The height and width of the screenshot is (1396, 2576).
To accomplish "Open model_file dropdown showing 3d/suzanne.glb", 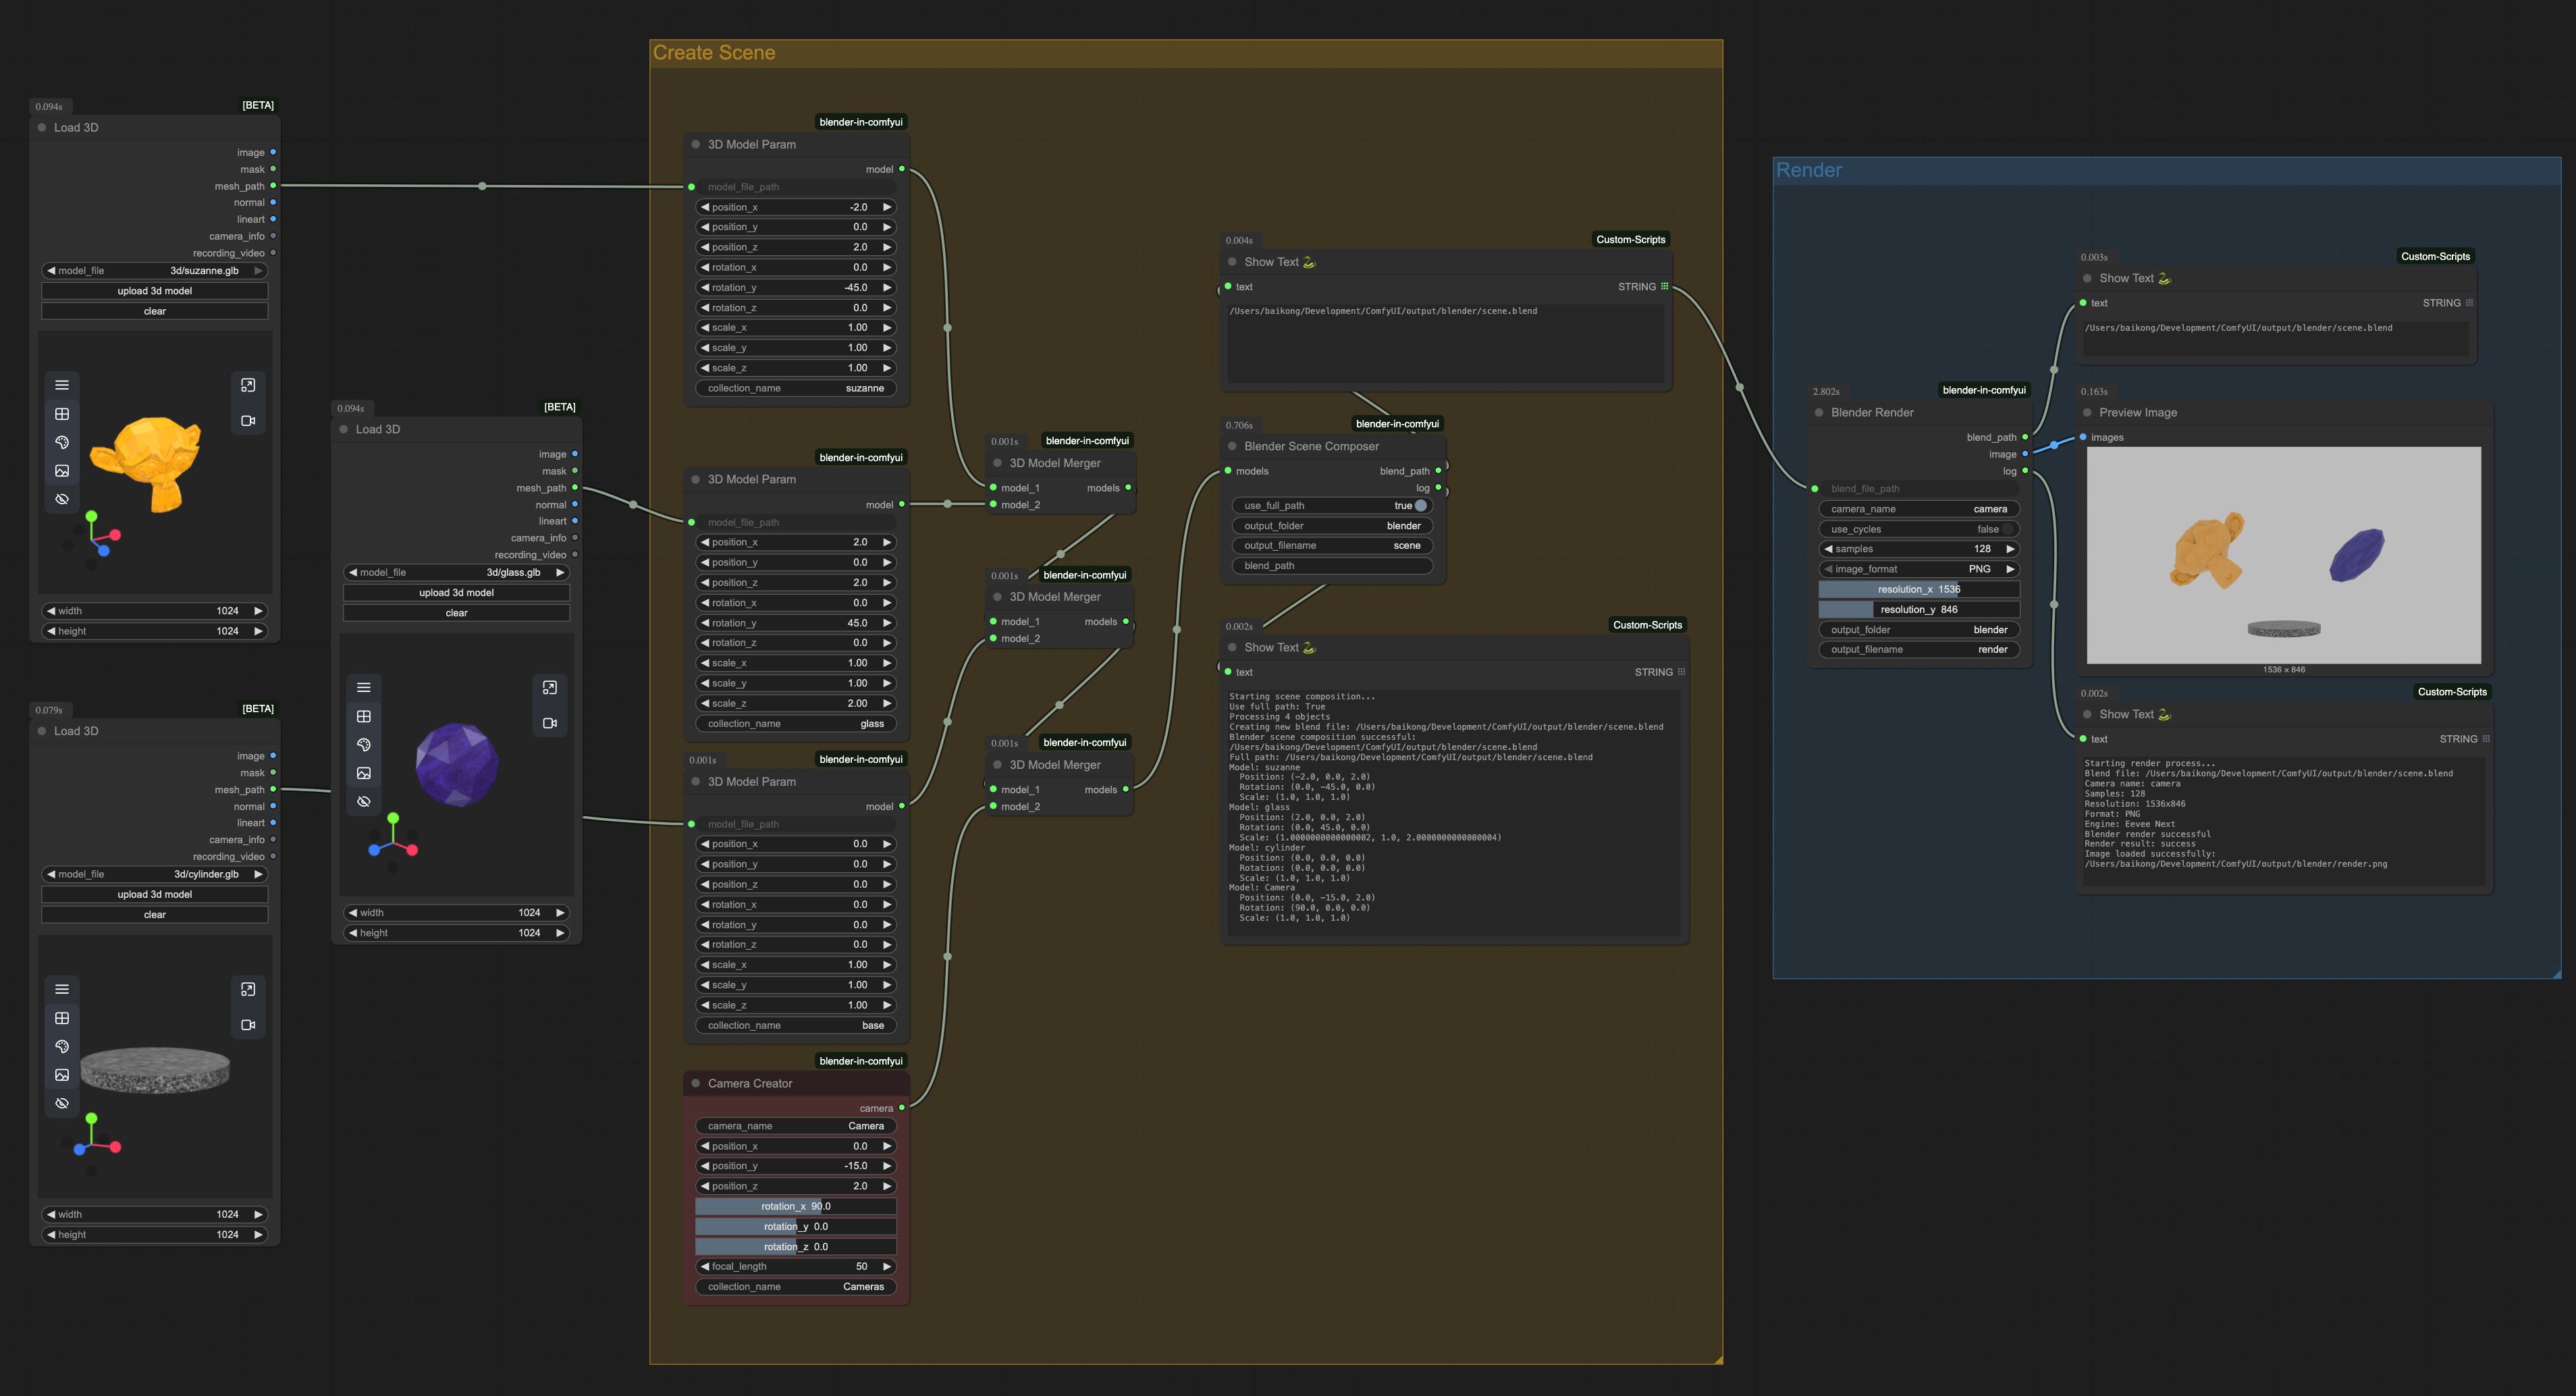I will tap(155, 271).
